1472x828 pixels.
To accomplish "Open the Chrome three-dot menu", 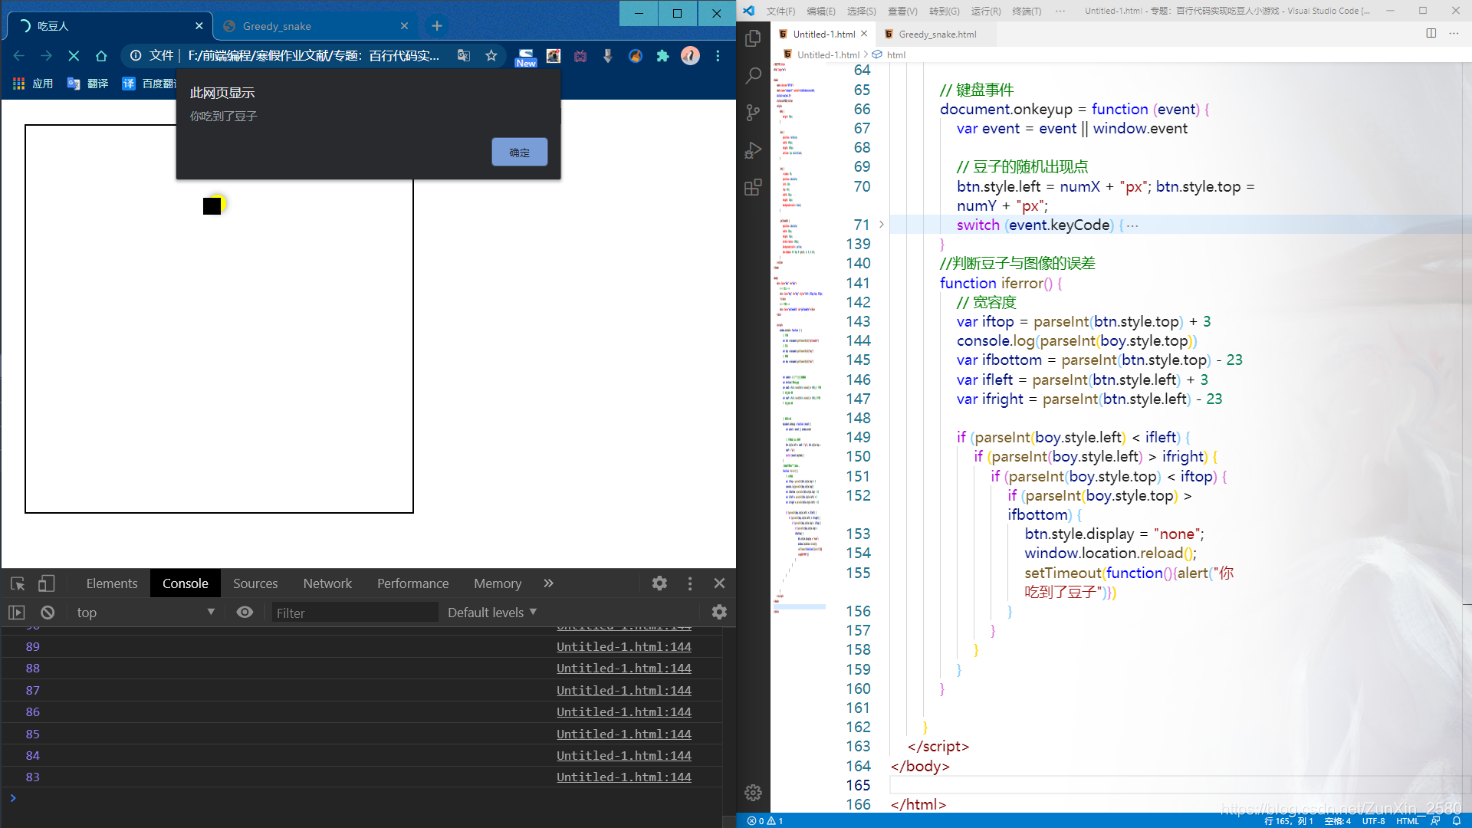I will coord(718,56).
